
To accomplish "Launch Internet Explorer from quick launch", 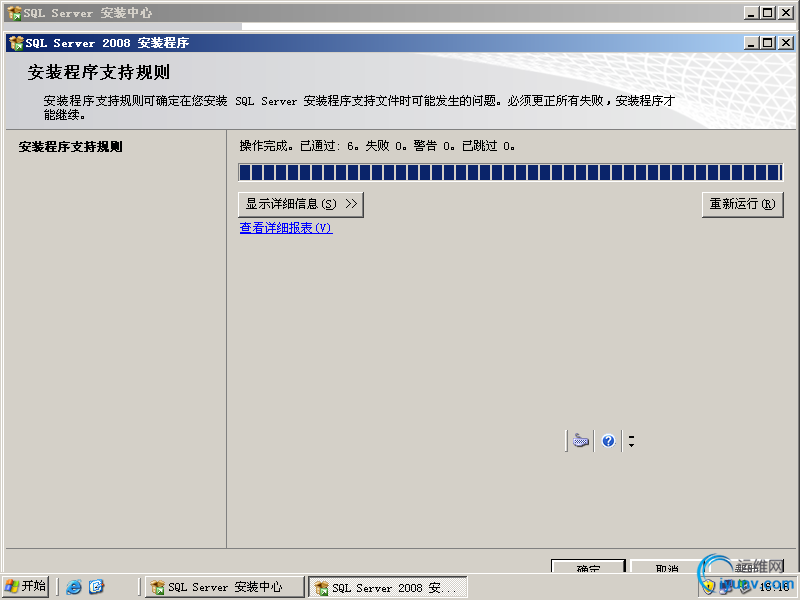I will (74, 587).
